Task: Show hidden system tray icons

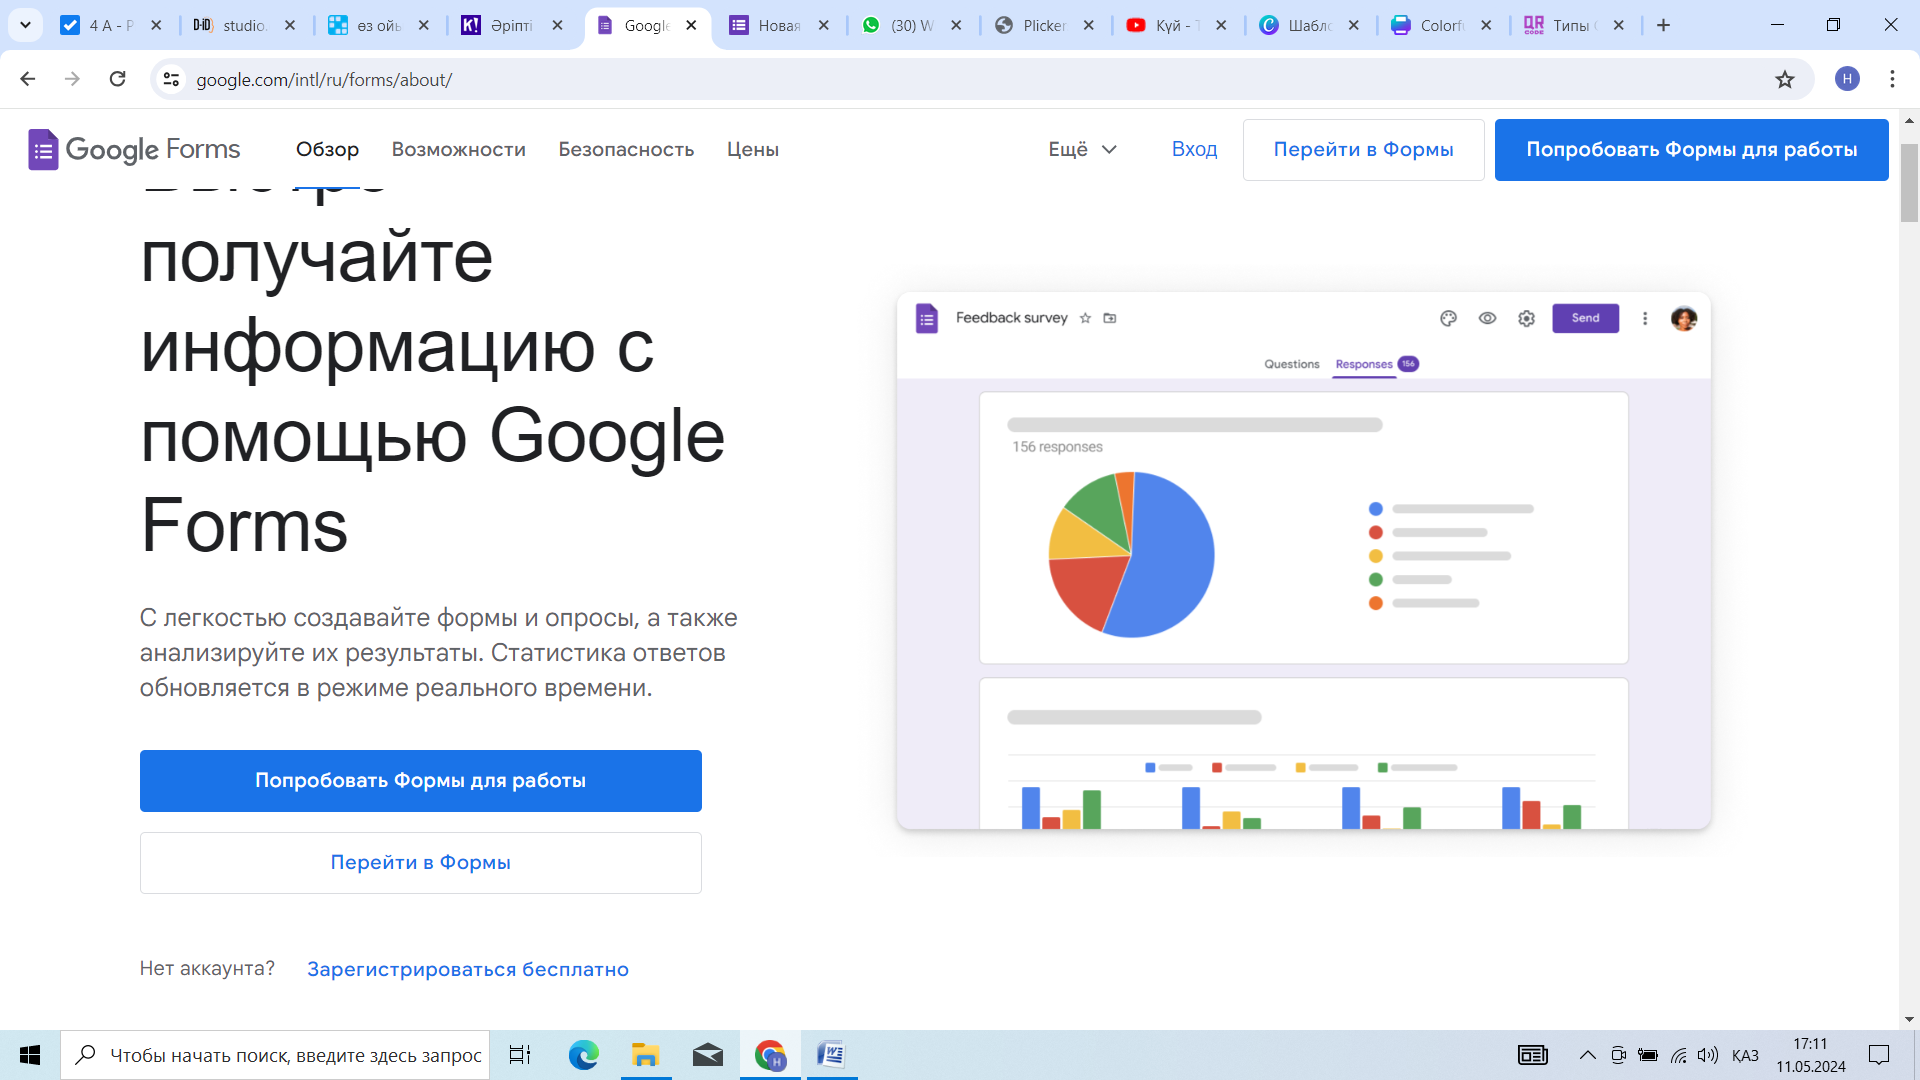Action: tap(1587, 1055)
